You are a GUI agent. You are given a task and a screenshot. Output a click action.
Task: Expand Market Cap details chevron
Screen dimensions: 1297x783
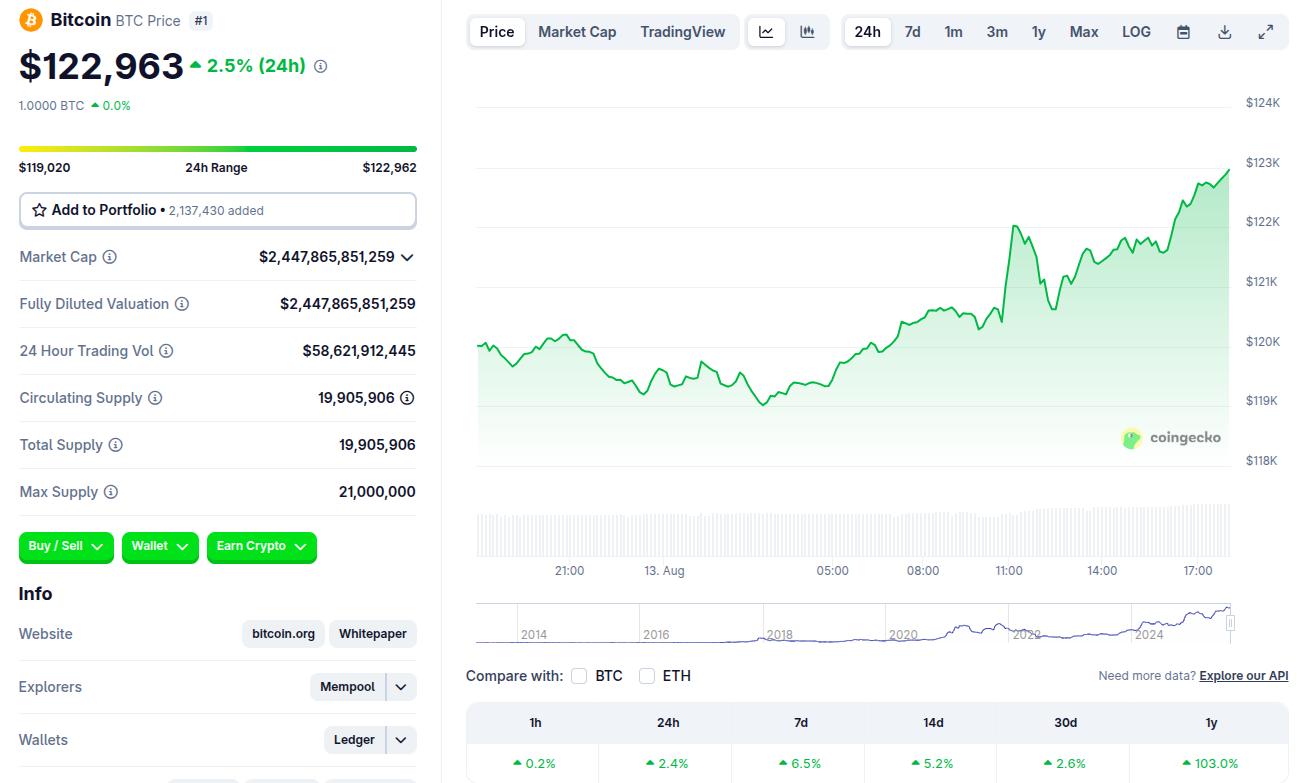pyautogui.click(x=407, y=257)
